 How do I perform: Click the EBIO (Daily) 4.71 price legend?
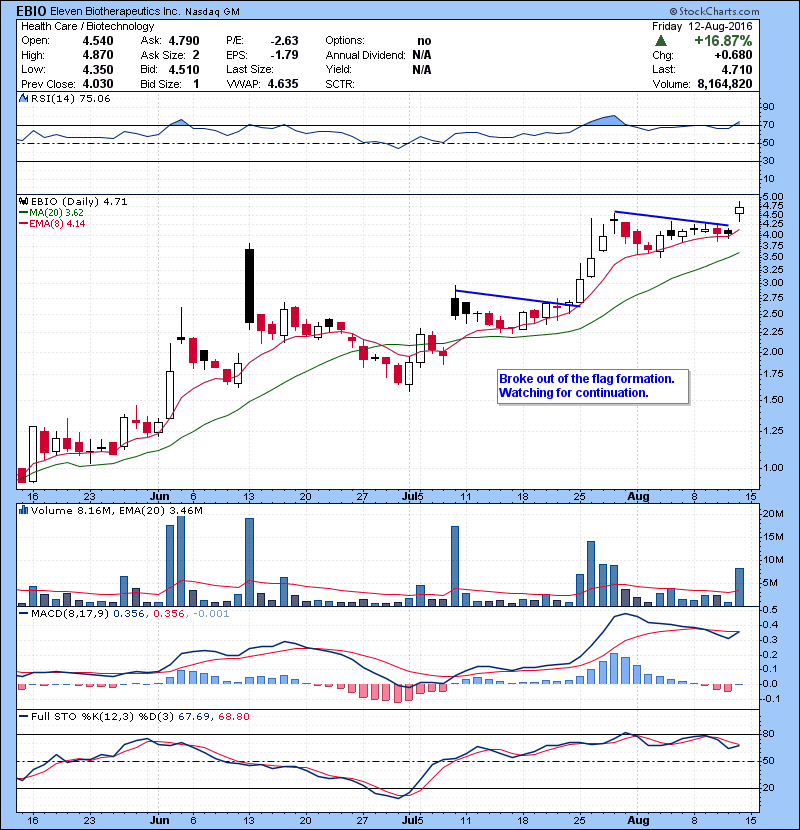pos(79,201)
